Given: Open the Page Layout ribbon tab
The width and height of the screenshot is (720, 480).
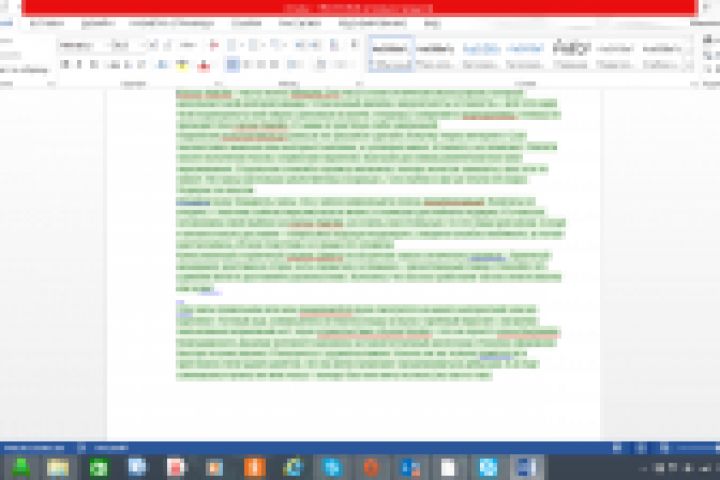Looking at the screenshot, I should tap(171, 23).
